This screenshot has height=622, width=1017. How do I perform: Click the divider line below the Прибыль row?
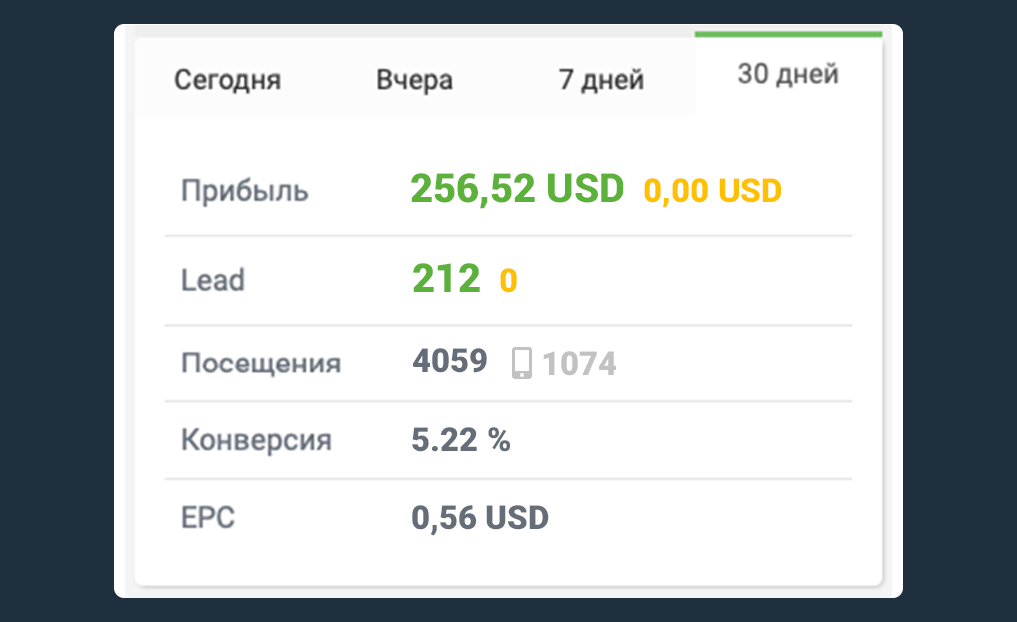(x=508, y=236)
